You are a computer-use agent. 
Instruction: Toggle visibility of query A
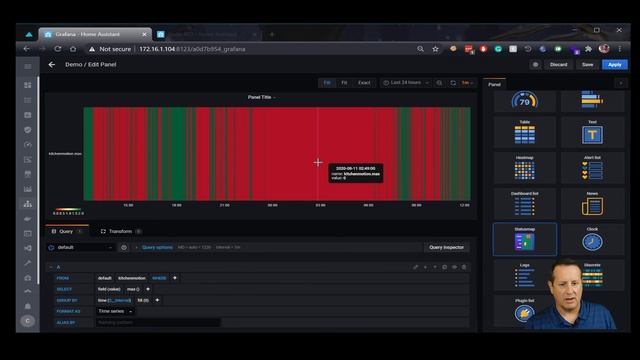click(454, 267)
